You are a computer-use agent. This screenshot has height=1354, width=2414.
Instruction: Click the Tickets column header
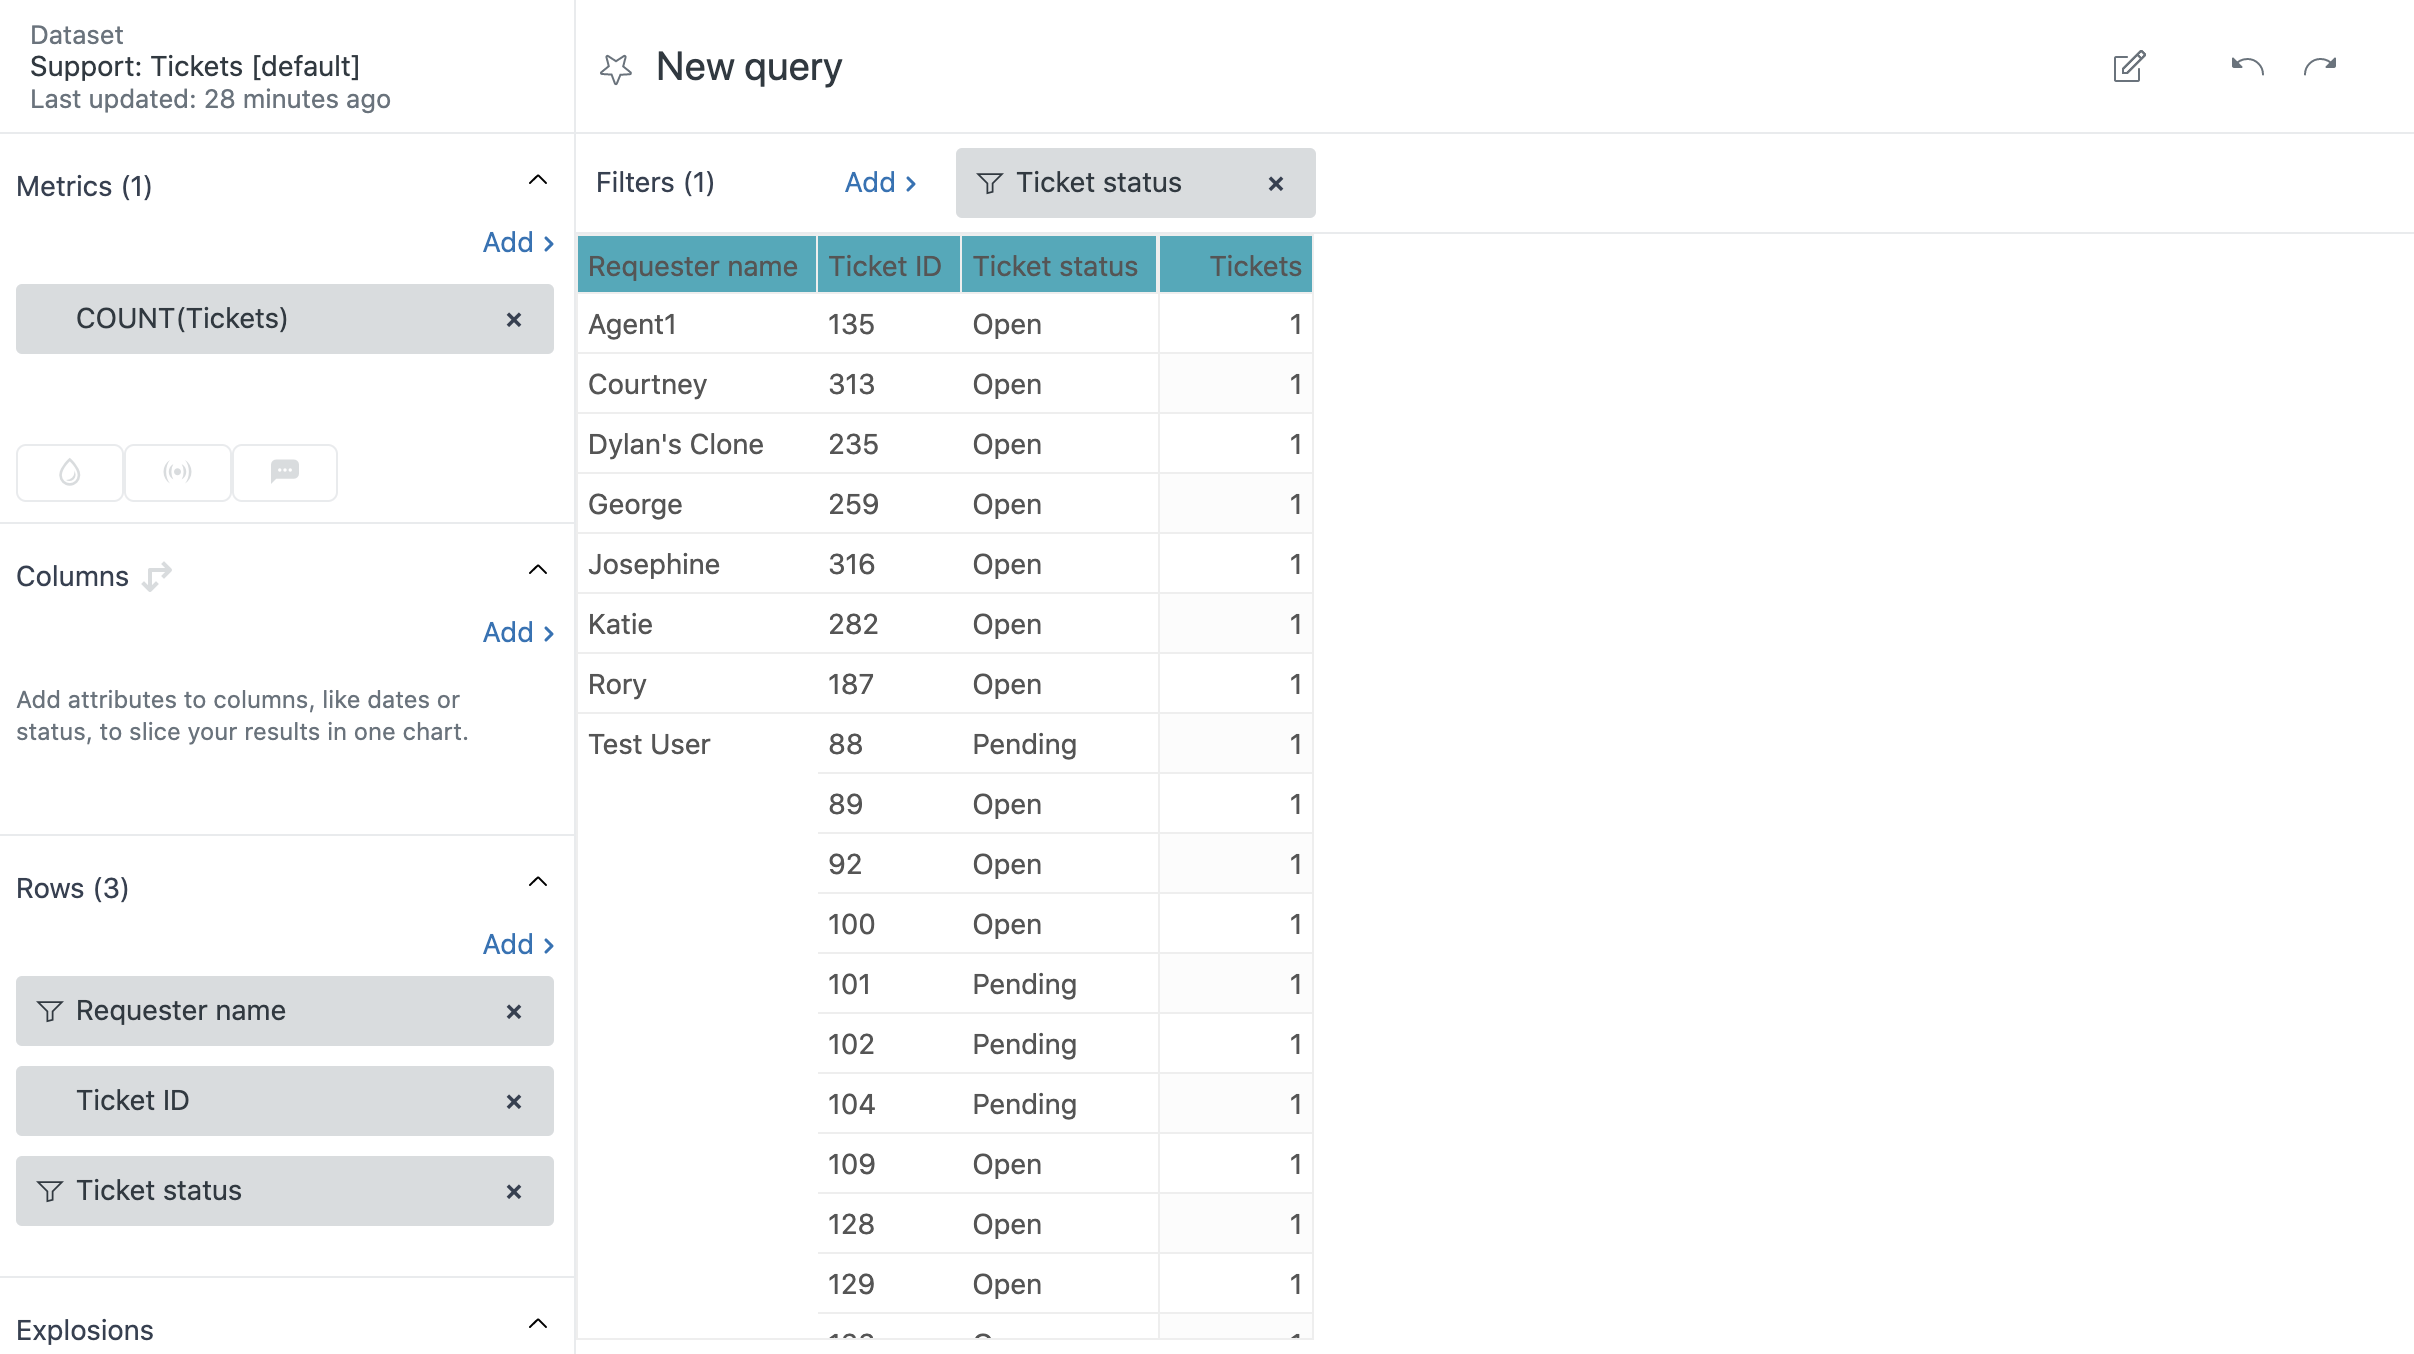coord(1236,265)
